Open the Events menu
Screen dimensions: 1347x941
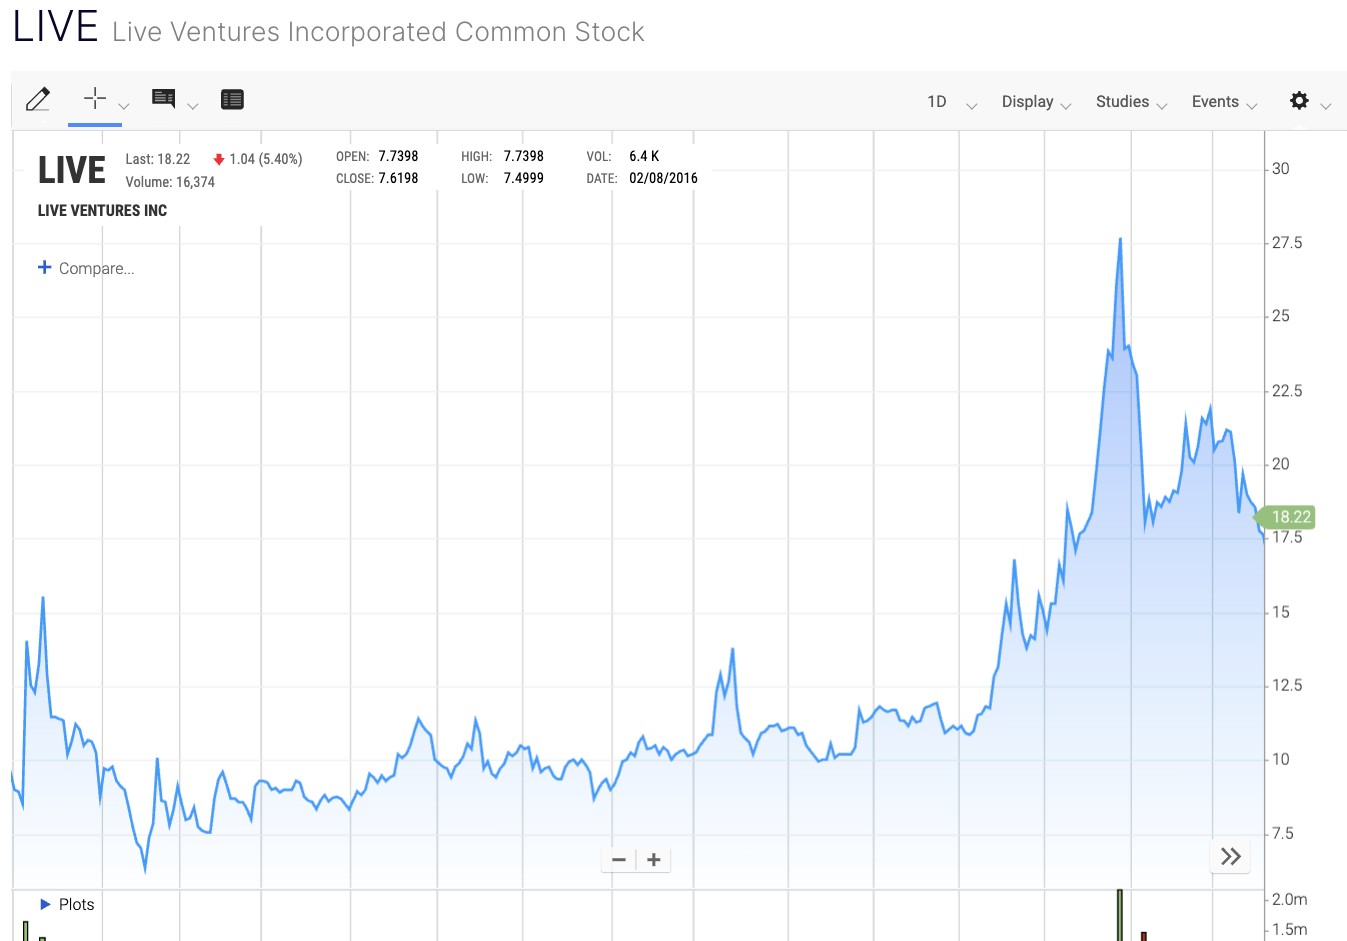click(1224, 102)
